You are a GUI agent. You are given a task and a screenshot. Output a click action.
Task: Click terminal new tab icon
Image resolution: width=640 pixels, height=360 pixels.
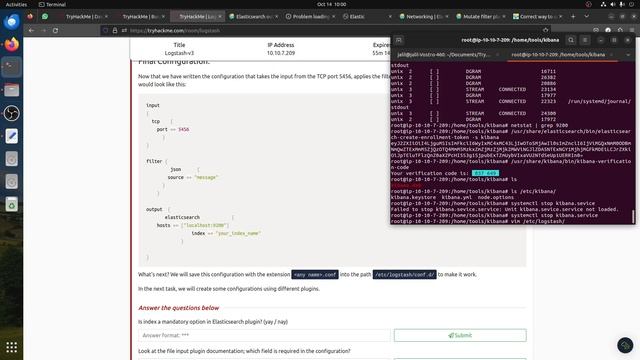tap(399, 40)
